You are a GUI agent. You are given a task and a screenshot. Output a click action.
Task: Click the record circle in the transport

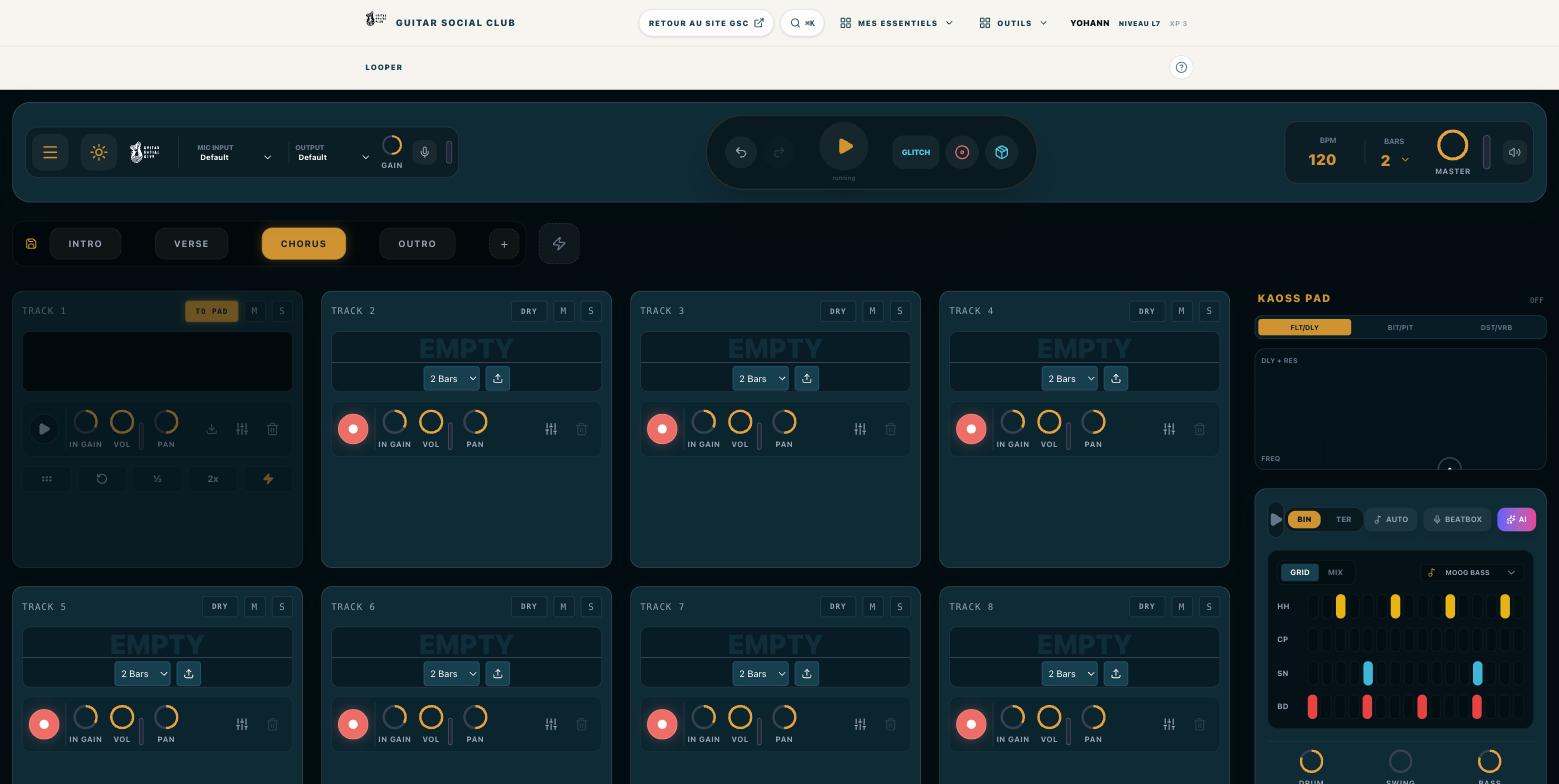point(962,152)
